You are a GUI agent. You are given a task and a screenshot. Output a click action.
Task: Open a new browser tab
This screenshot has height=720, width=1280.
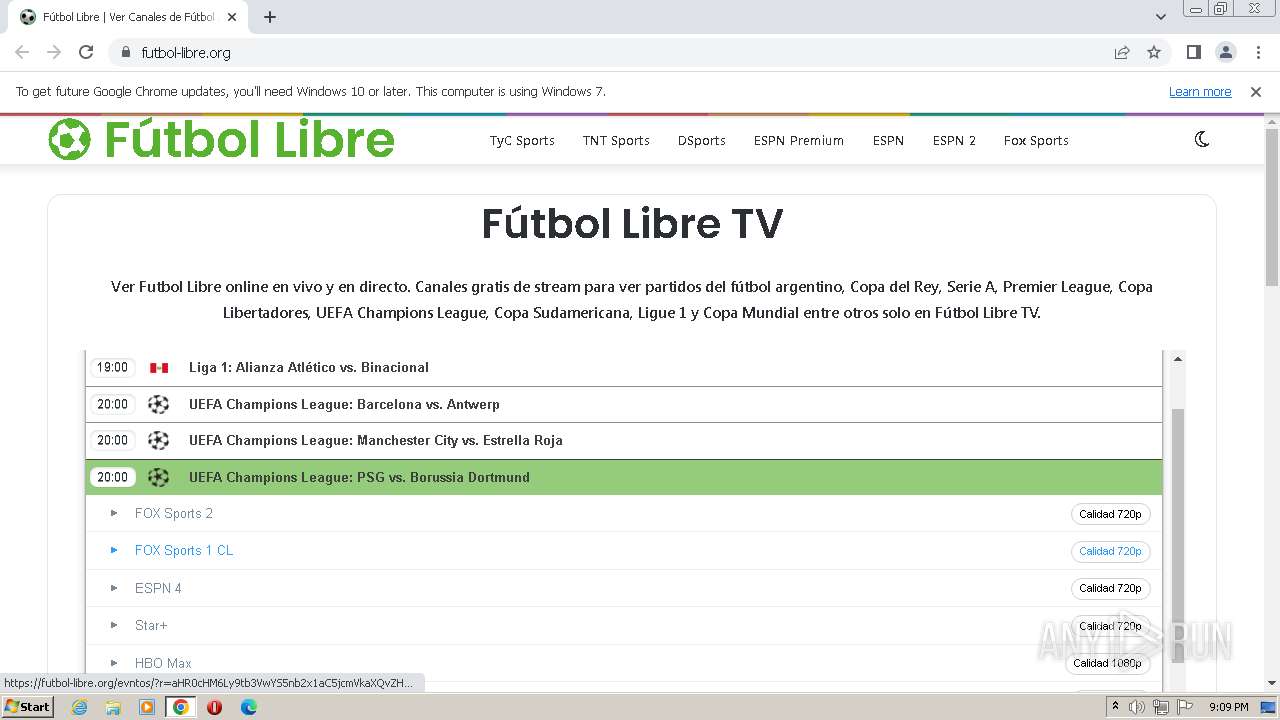point(270,17)
